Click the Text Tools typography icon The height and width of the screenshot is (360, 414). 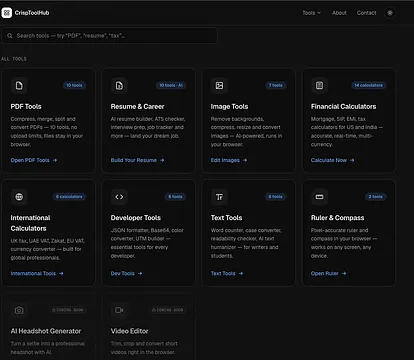[x=219, y=197]
